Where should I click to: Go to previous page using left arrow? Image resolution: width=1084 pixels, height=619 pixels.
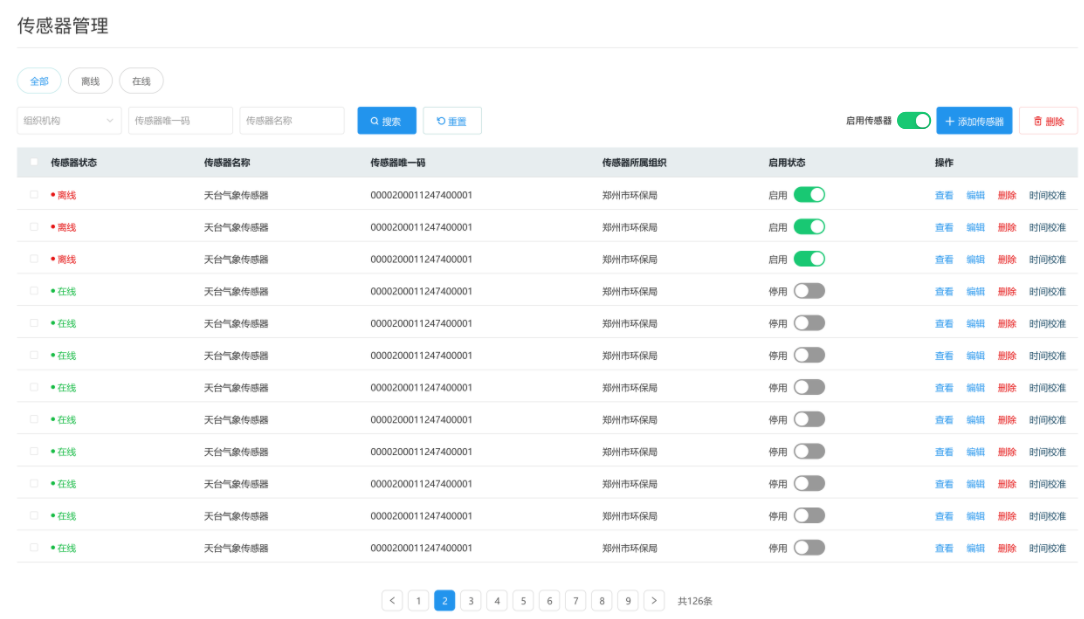(x=392, y=600)
